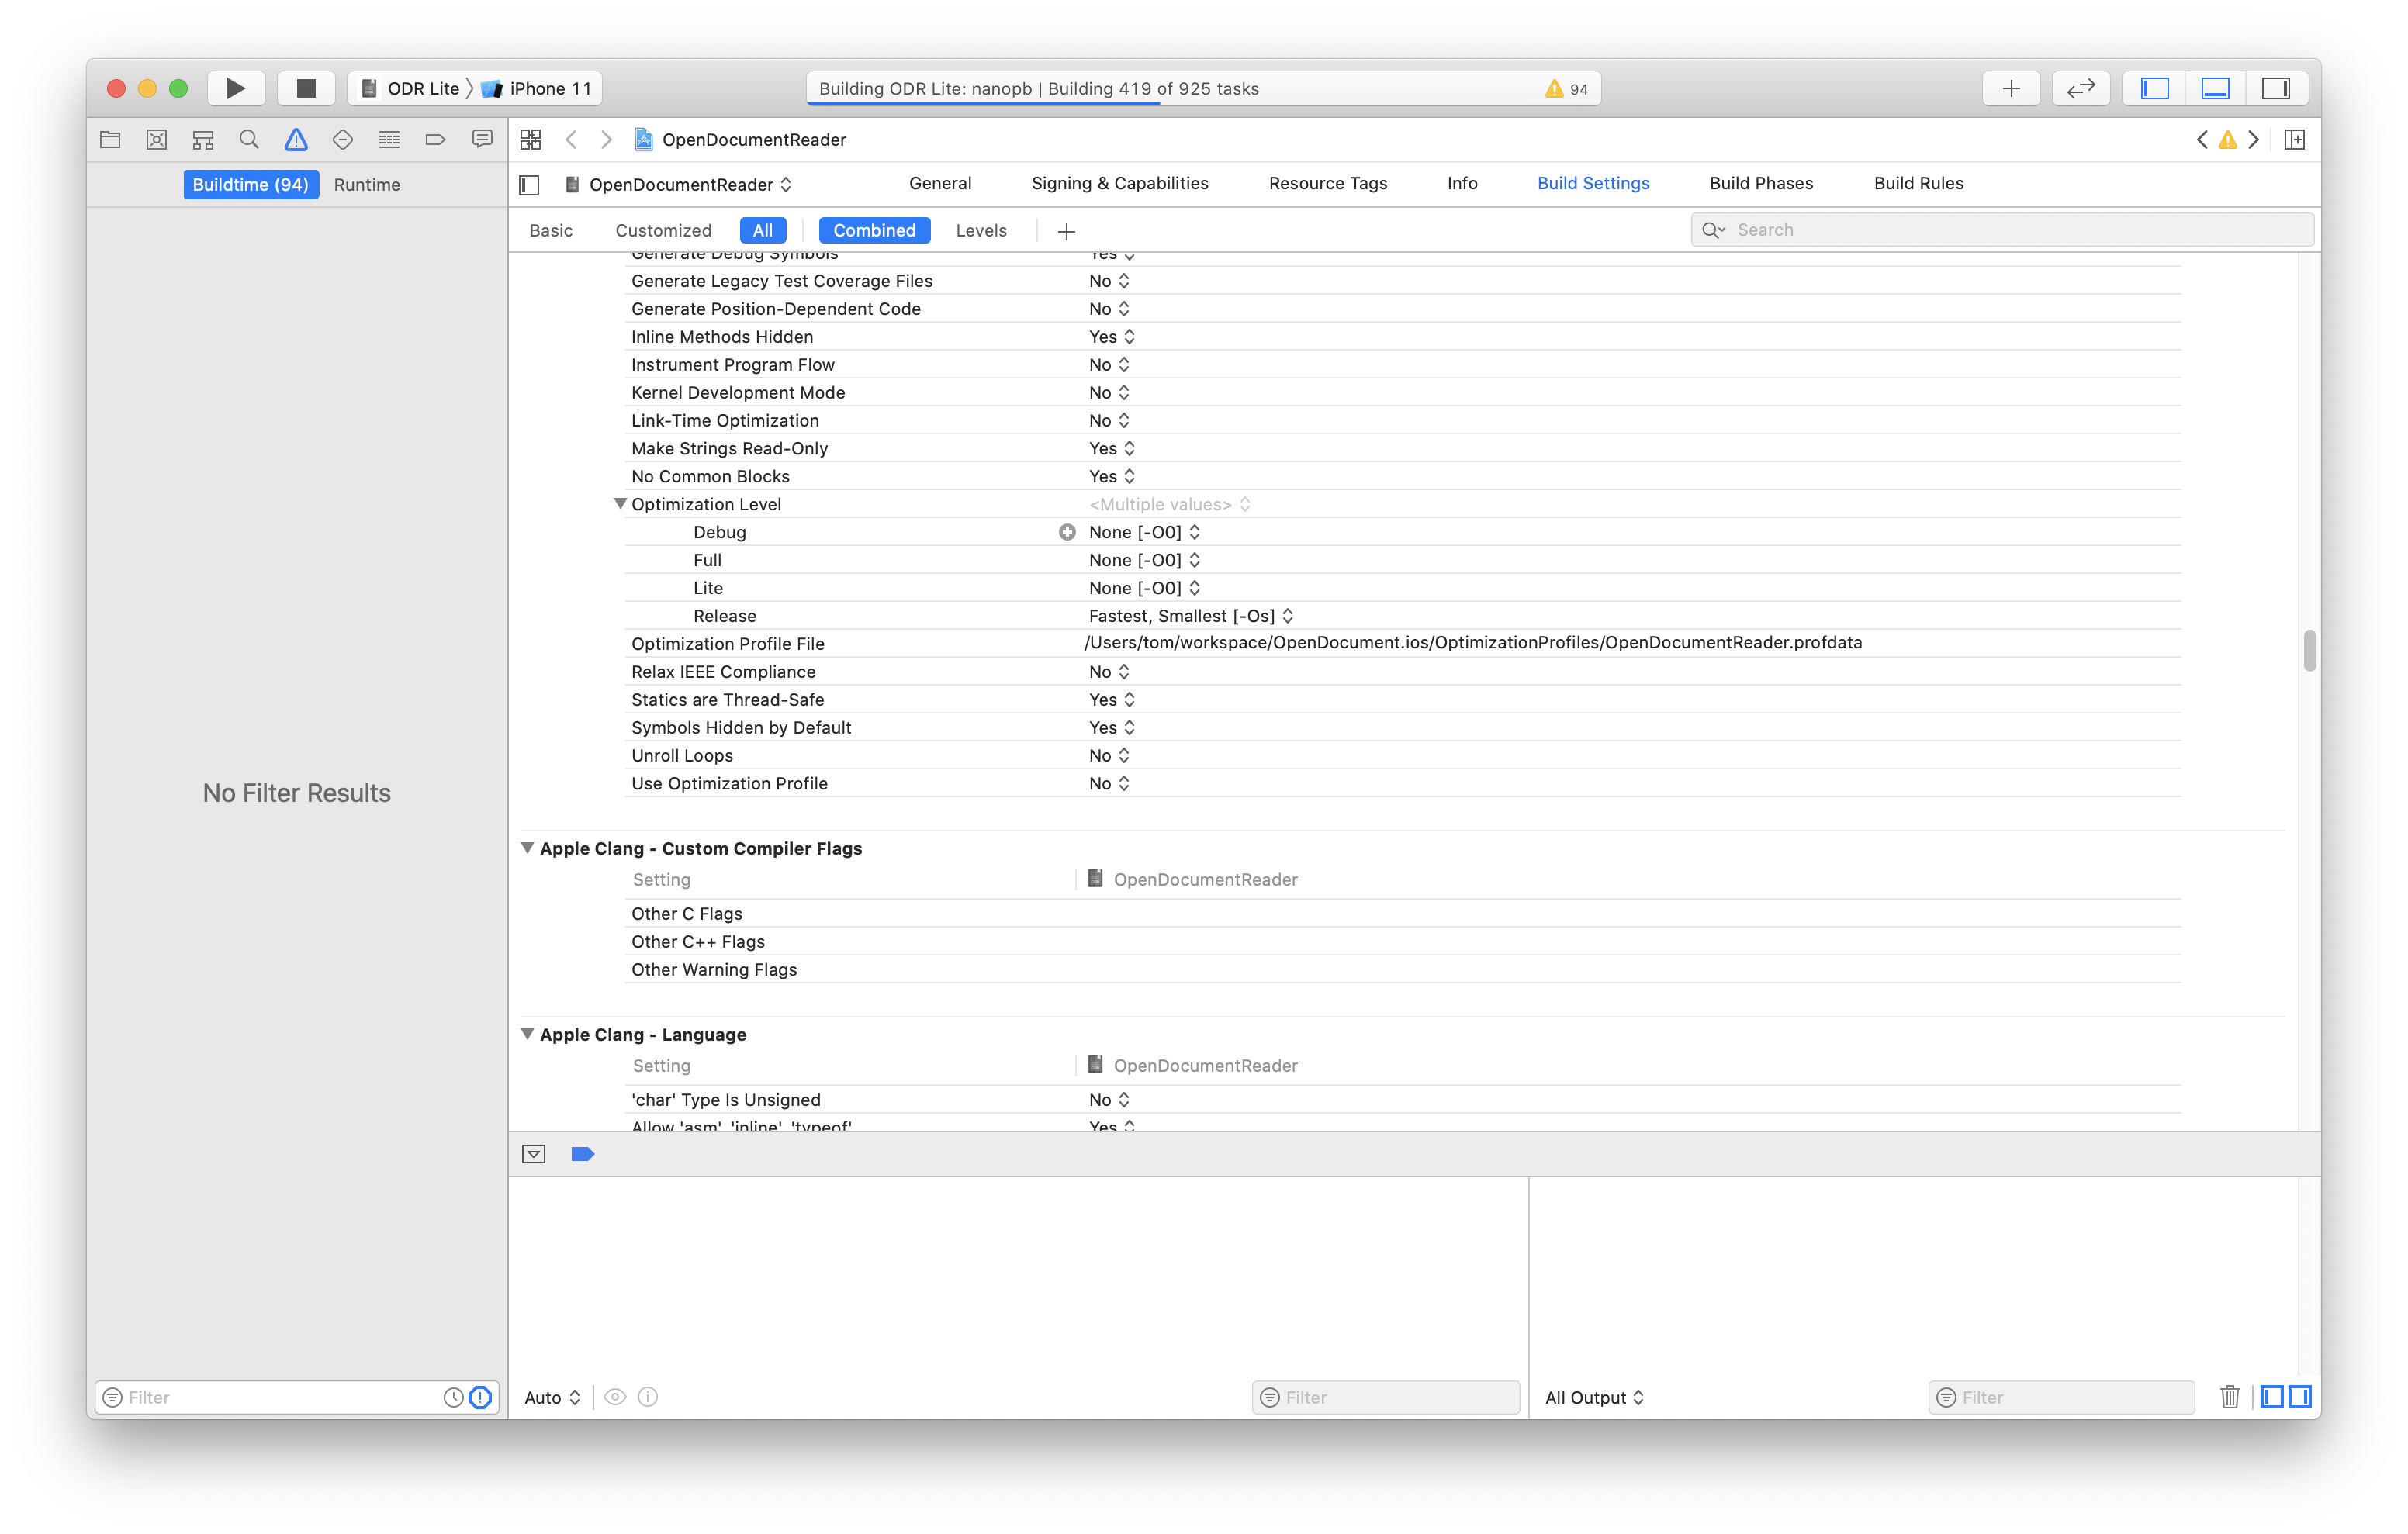Select the Runtime issues filter

[367, 184]
